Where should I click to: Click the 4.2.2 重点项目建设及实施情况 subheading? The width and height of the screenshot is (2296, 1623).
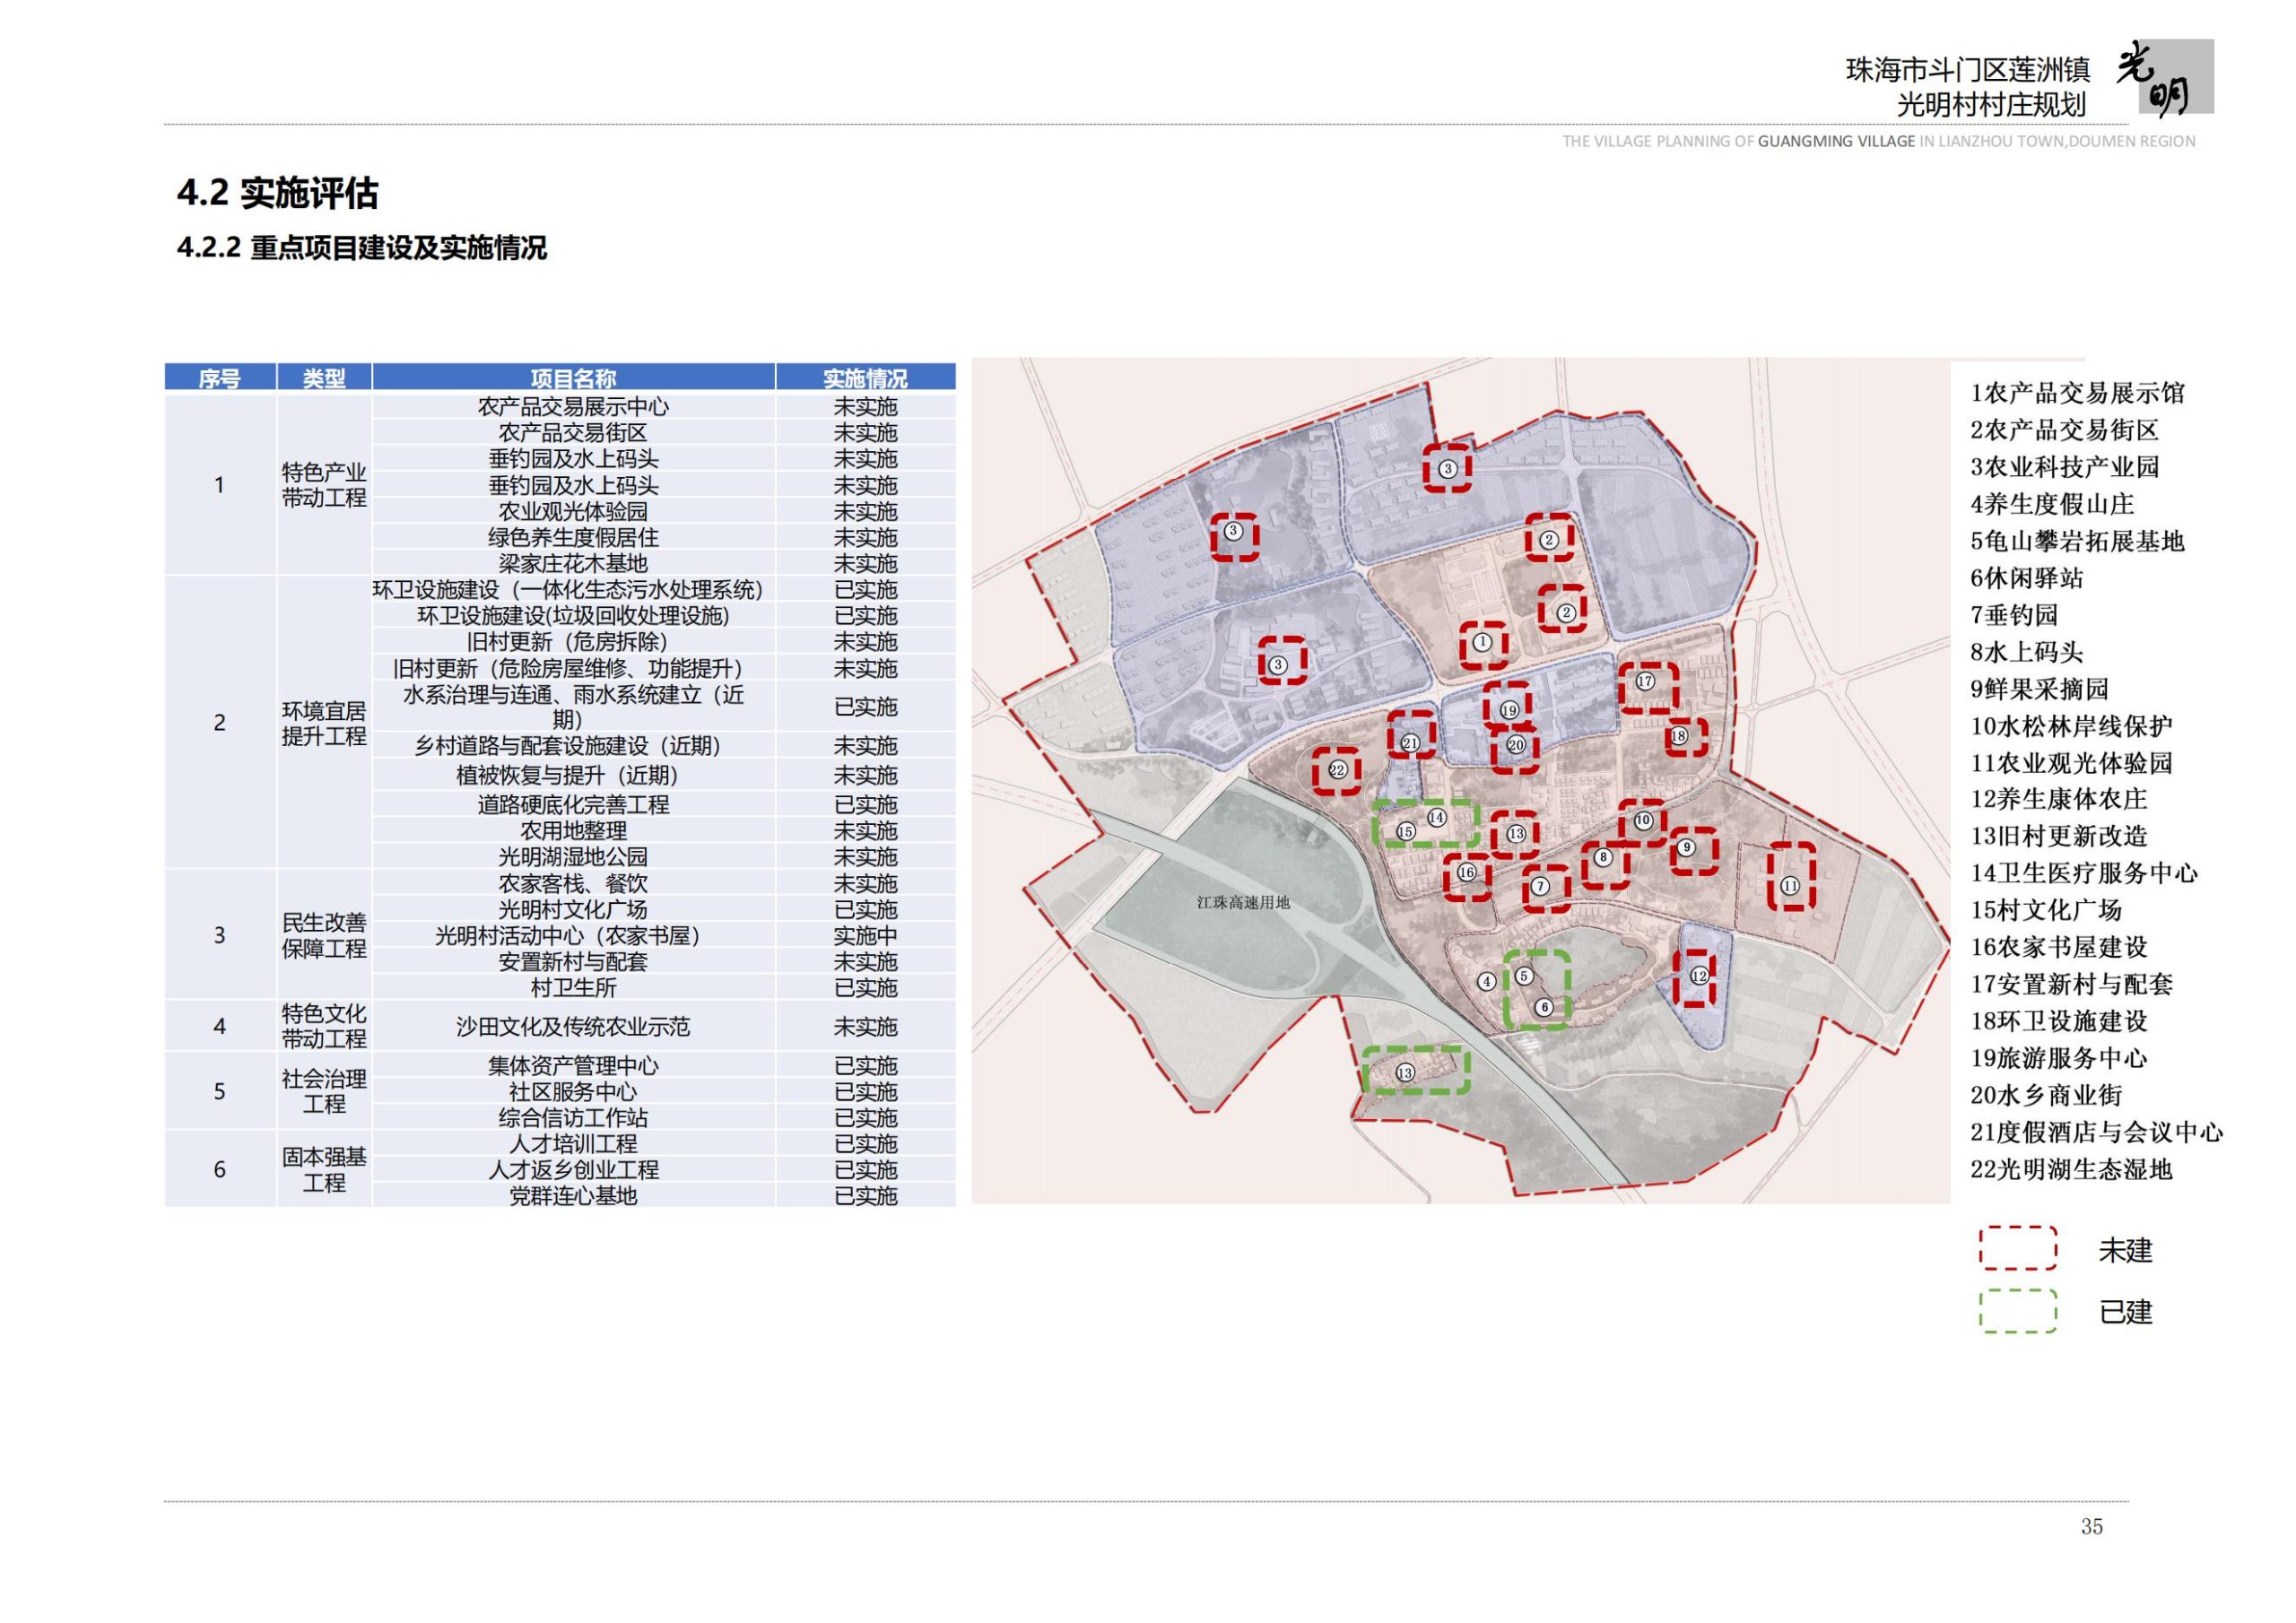tap(362, 247)
